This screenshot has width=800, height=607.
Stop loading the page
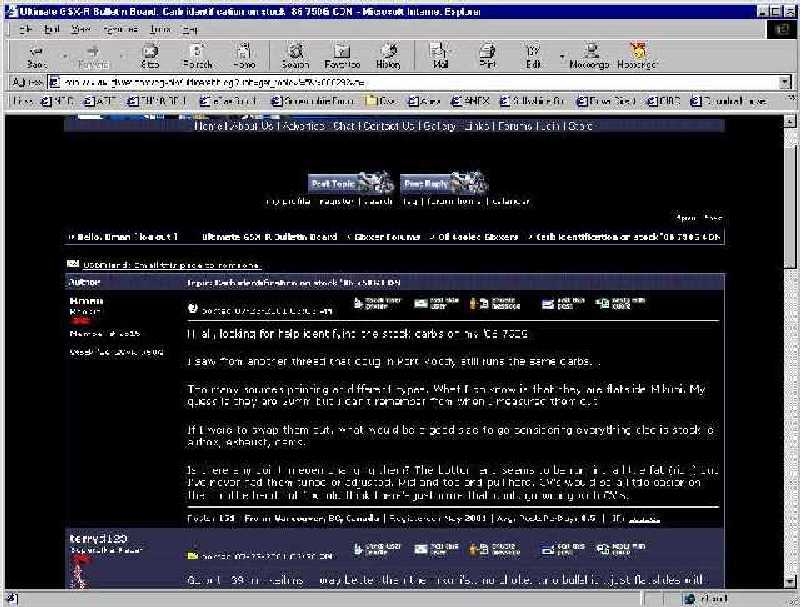click(150, 56)
